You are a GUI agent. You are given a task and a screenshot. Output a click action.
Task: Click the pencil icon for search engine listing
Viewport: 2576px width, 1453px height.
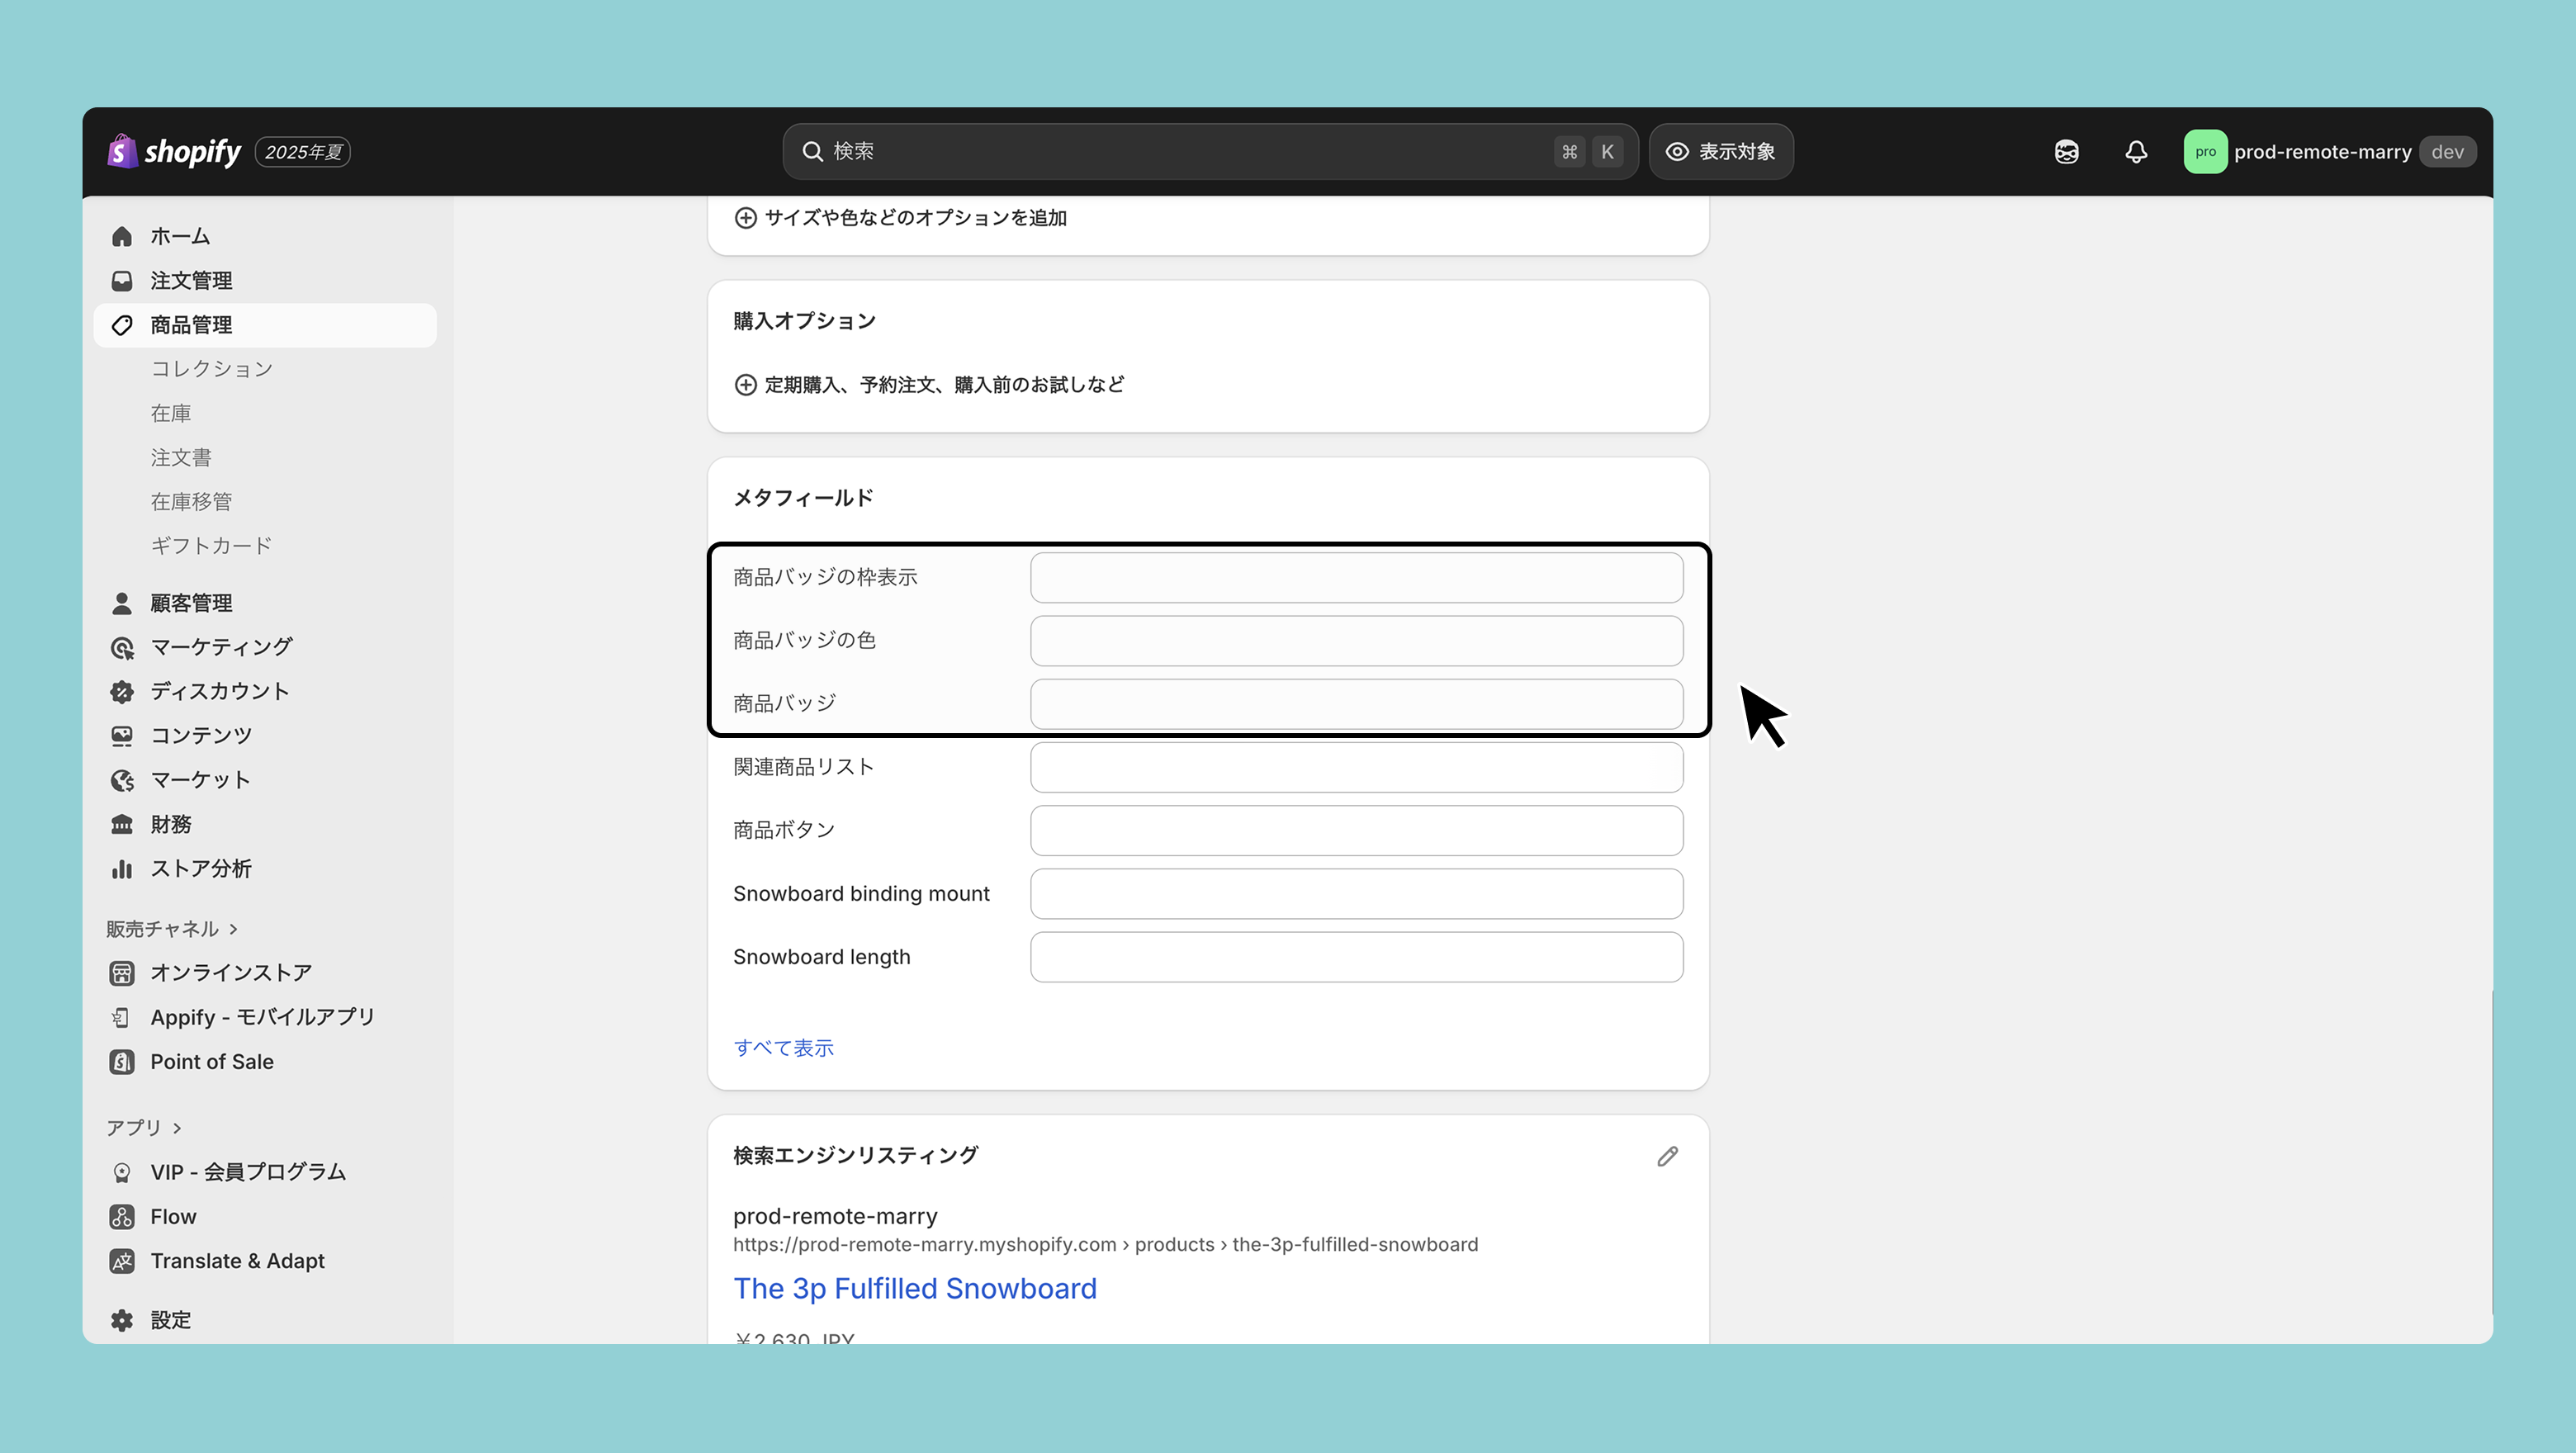pyautogui.click(x=1667, y=1156)
